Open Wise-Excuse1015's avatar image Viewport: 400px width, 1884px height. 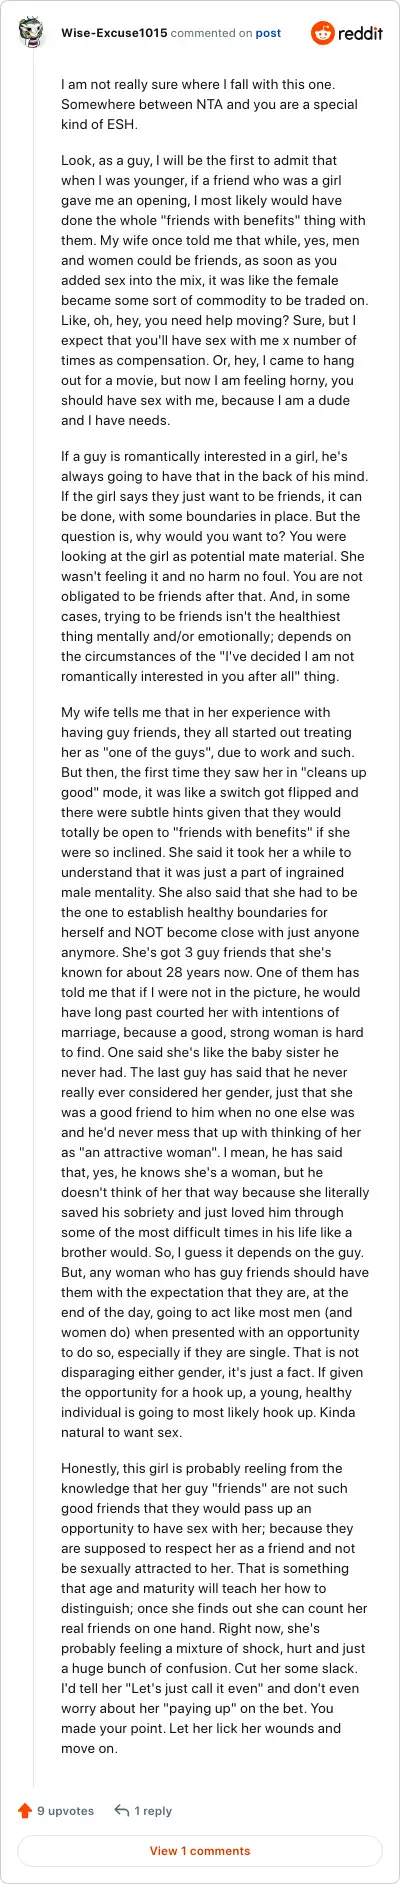(x=33, y=32)
